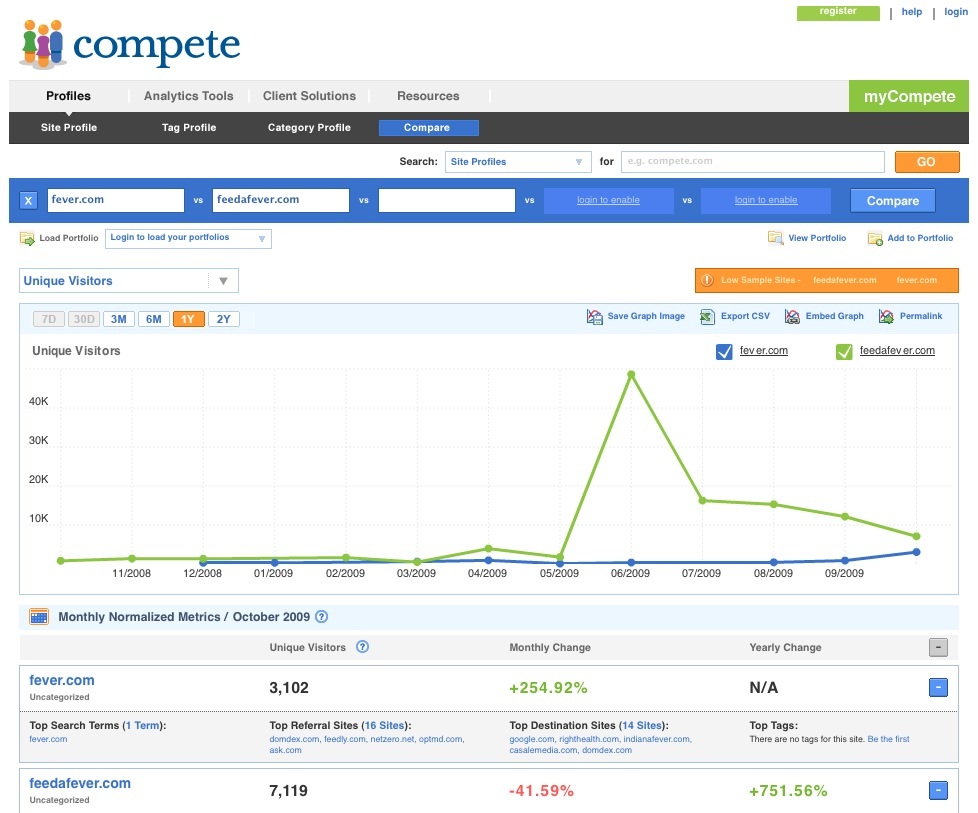The width and height of the screenshot is (978, 813).
Task: Uncheck the feedafever.com graph checkbox
Action: coord(844,352)
